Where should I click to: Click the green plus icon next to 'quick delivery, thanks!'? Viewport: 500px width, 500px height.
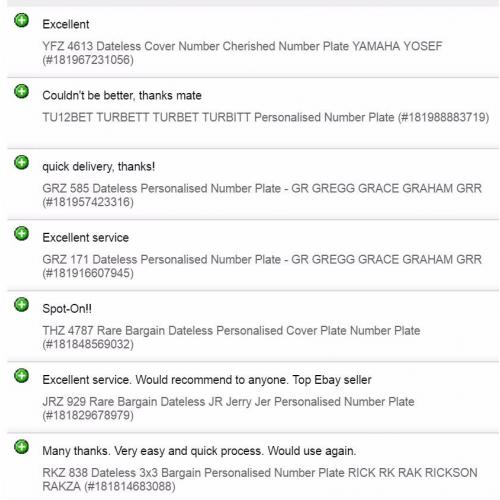tap(22, 162)
